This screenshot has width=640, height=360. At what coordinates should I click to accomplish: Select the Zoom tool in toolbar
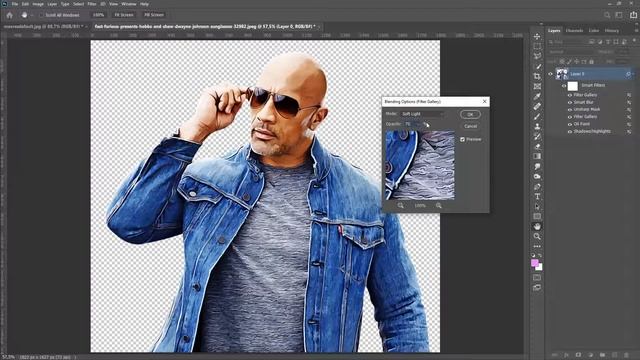pyautogui.click(x=537, y=236)
